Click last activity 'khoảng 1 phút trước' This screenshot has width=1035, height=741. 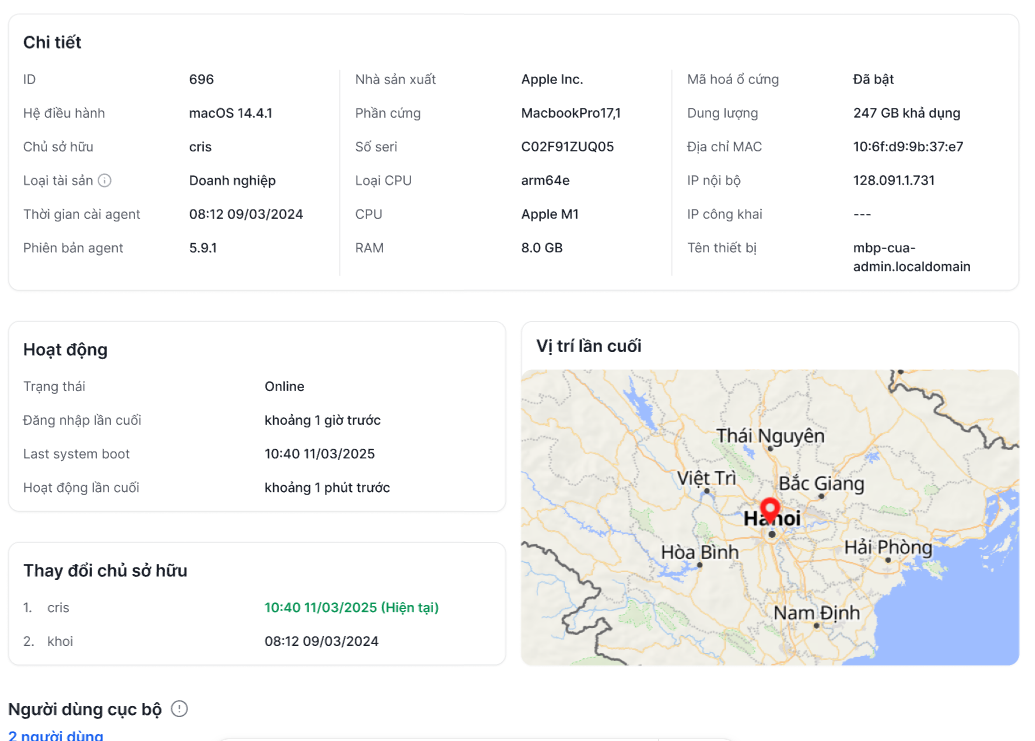coord(327,488)
